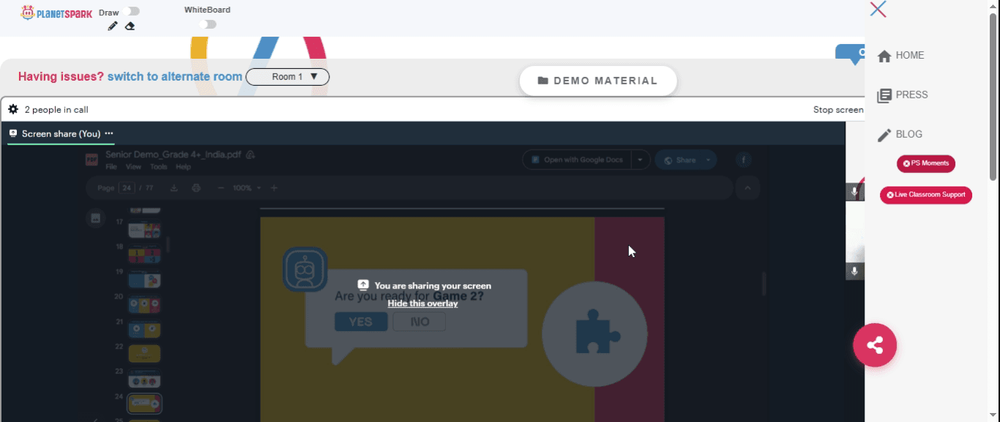
Task: Toggle the WhiteBoard switch
Action: pos(207,24)
